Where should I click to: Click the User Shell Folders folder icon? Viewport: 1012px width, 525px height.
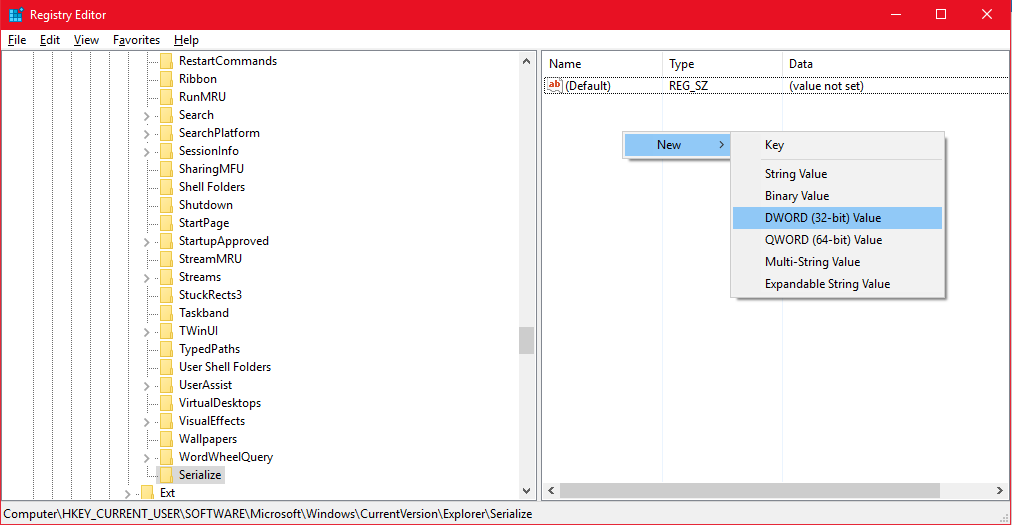(x=167, y=367)
